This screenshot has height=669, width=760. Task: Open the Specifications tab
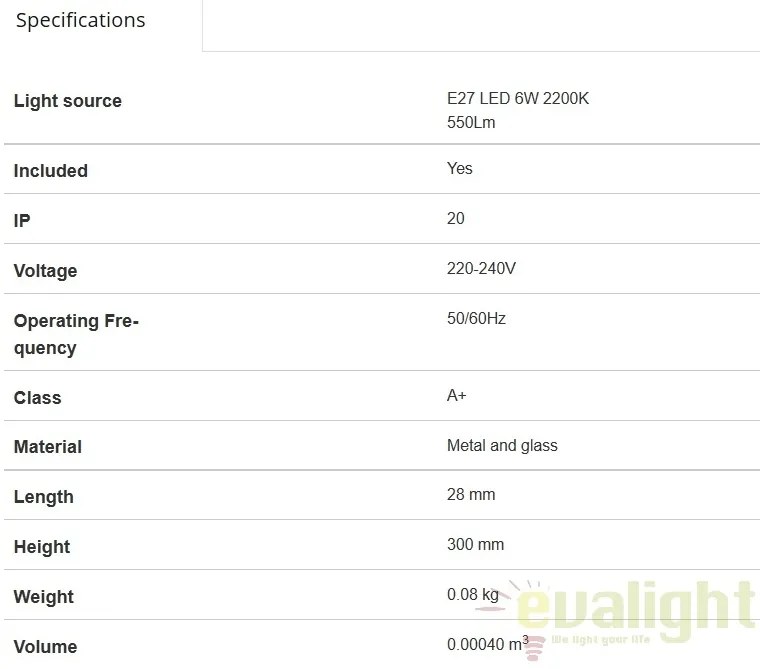[80, 20]
